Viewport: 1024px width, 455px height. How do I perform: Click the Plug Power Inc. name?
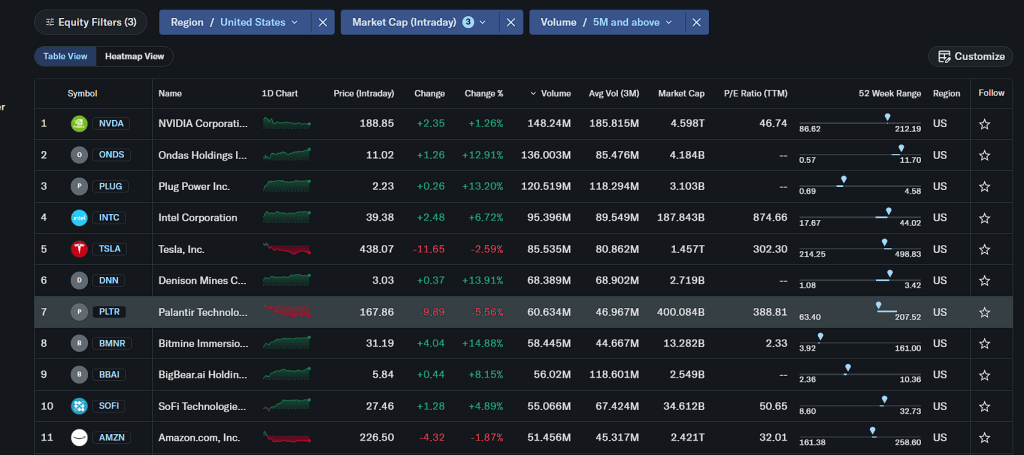point(194,186)
